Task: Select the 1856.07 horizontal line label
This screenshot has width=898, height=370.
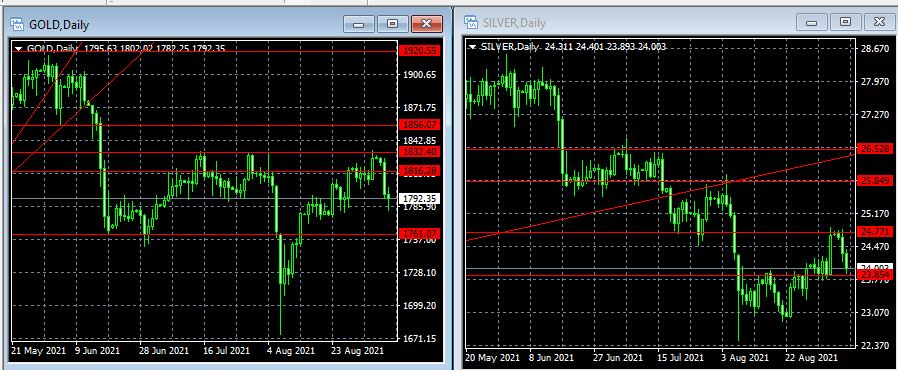Action: pos(420,124)
